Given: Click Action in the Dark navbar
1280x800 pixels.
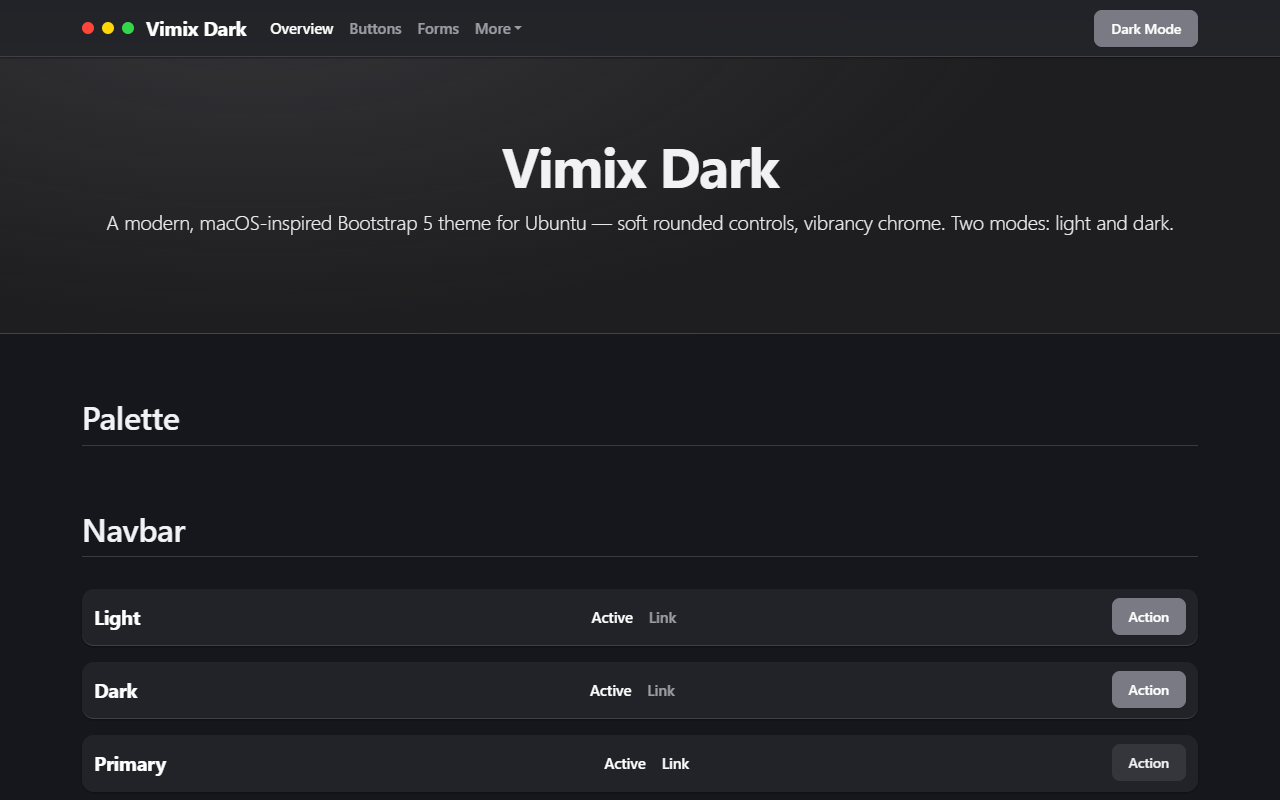Looking at the screenshot, I should click(x=1149, y=690).
